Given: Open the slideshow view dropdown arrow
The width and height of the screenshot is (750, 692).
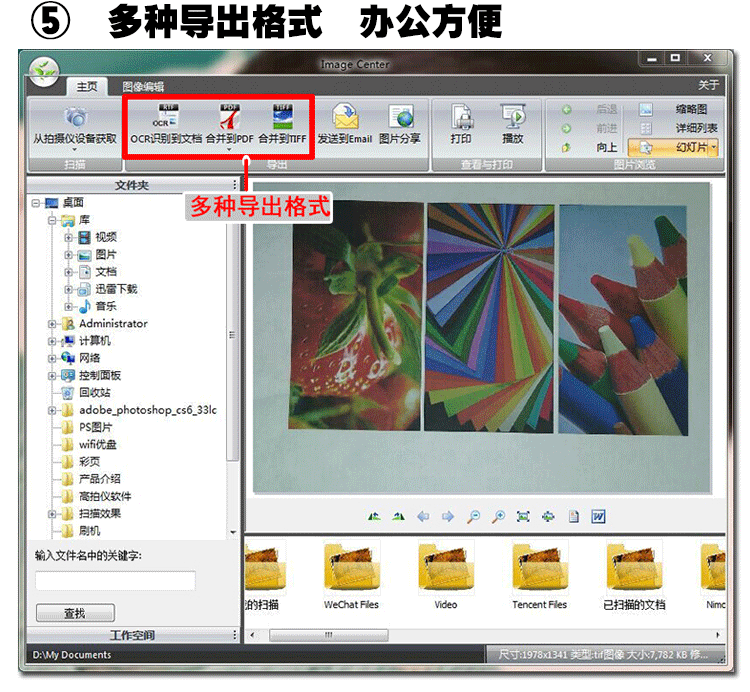Looking at the screenshot, I should [x=714, y=147].
